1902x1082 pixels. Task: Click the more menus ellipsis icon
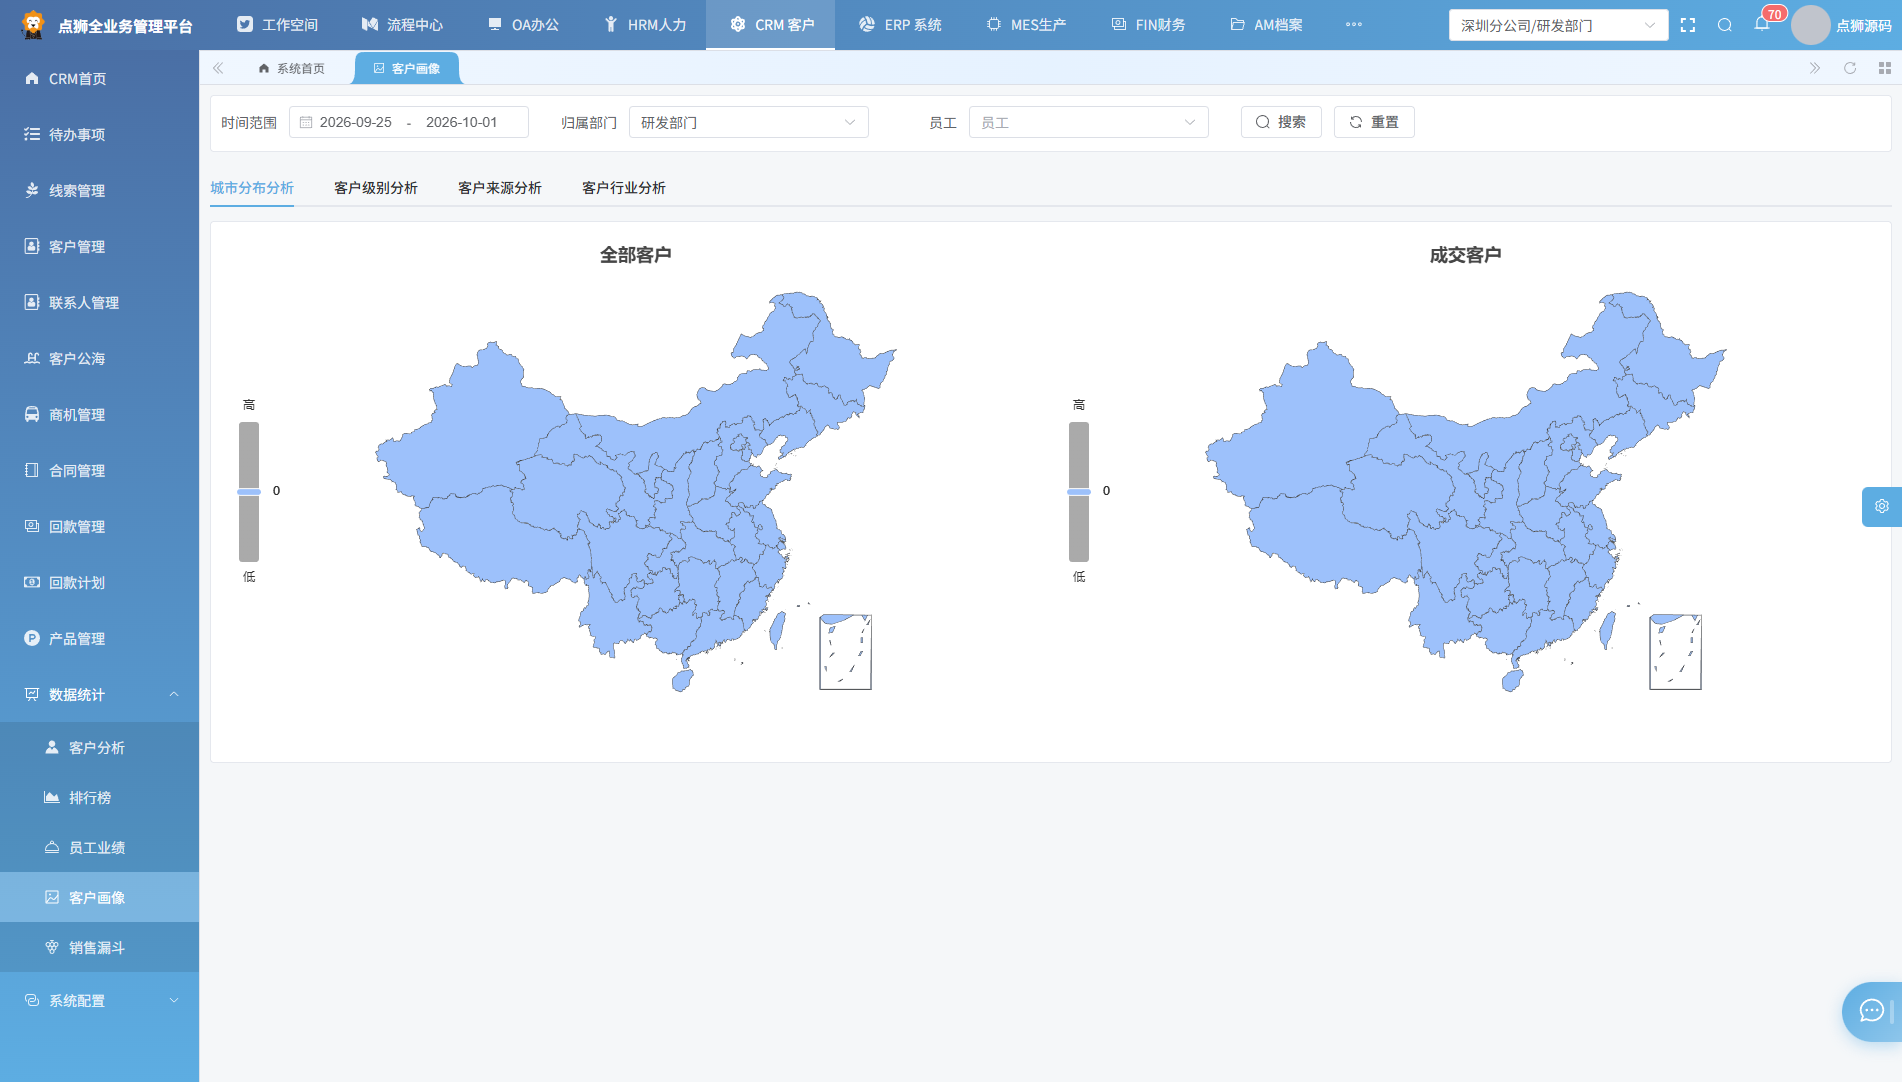[1354, 25]
